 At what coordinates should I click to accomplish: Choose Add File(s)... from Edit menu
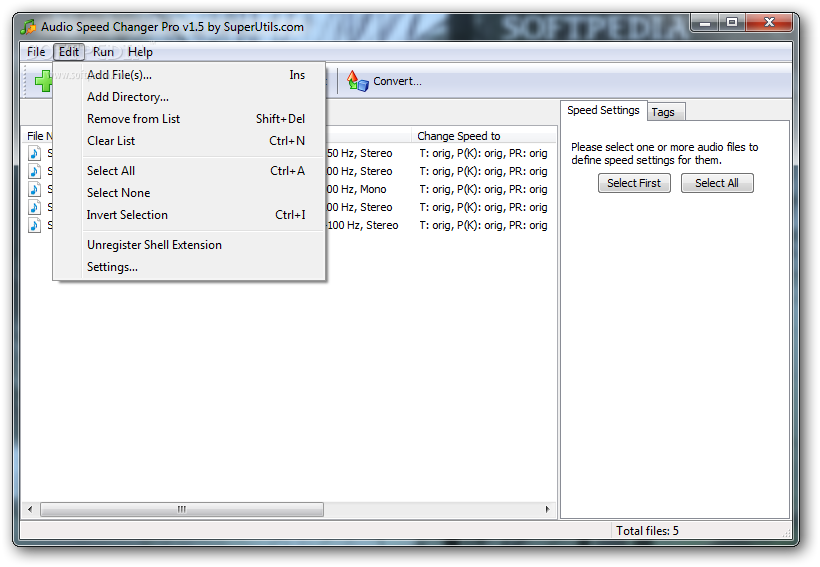[x=189, y=75]
